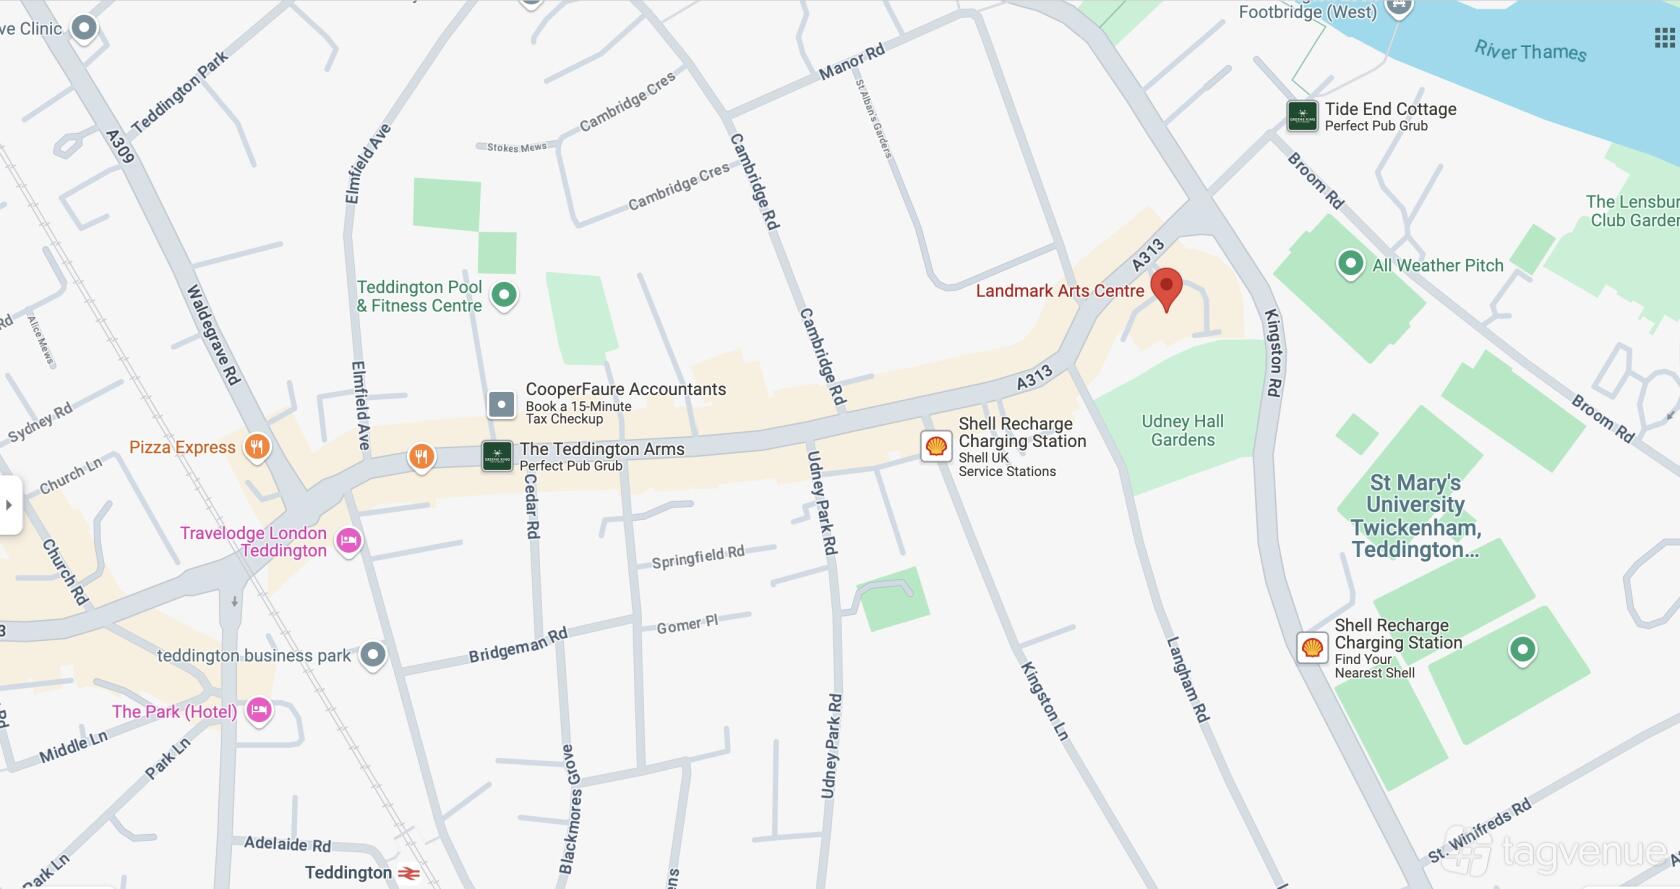
Task: Click the teddington business park marker
Action: pos(373,655)
